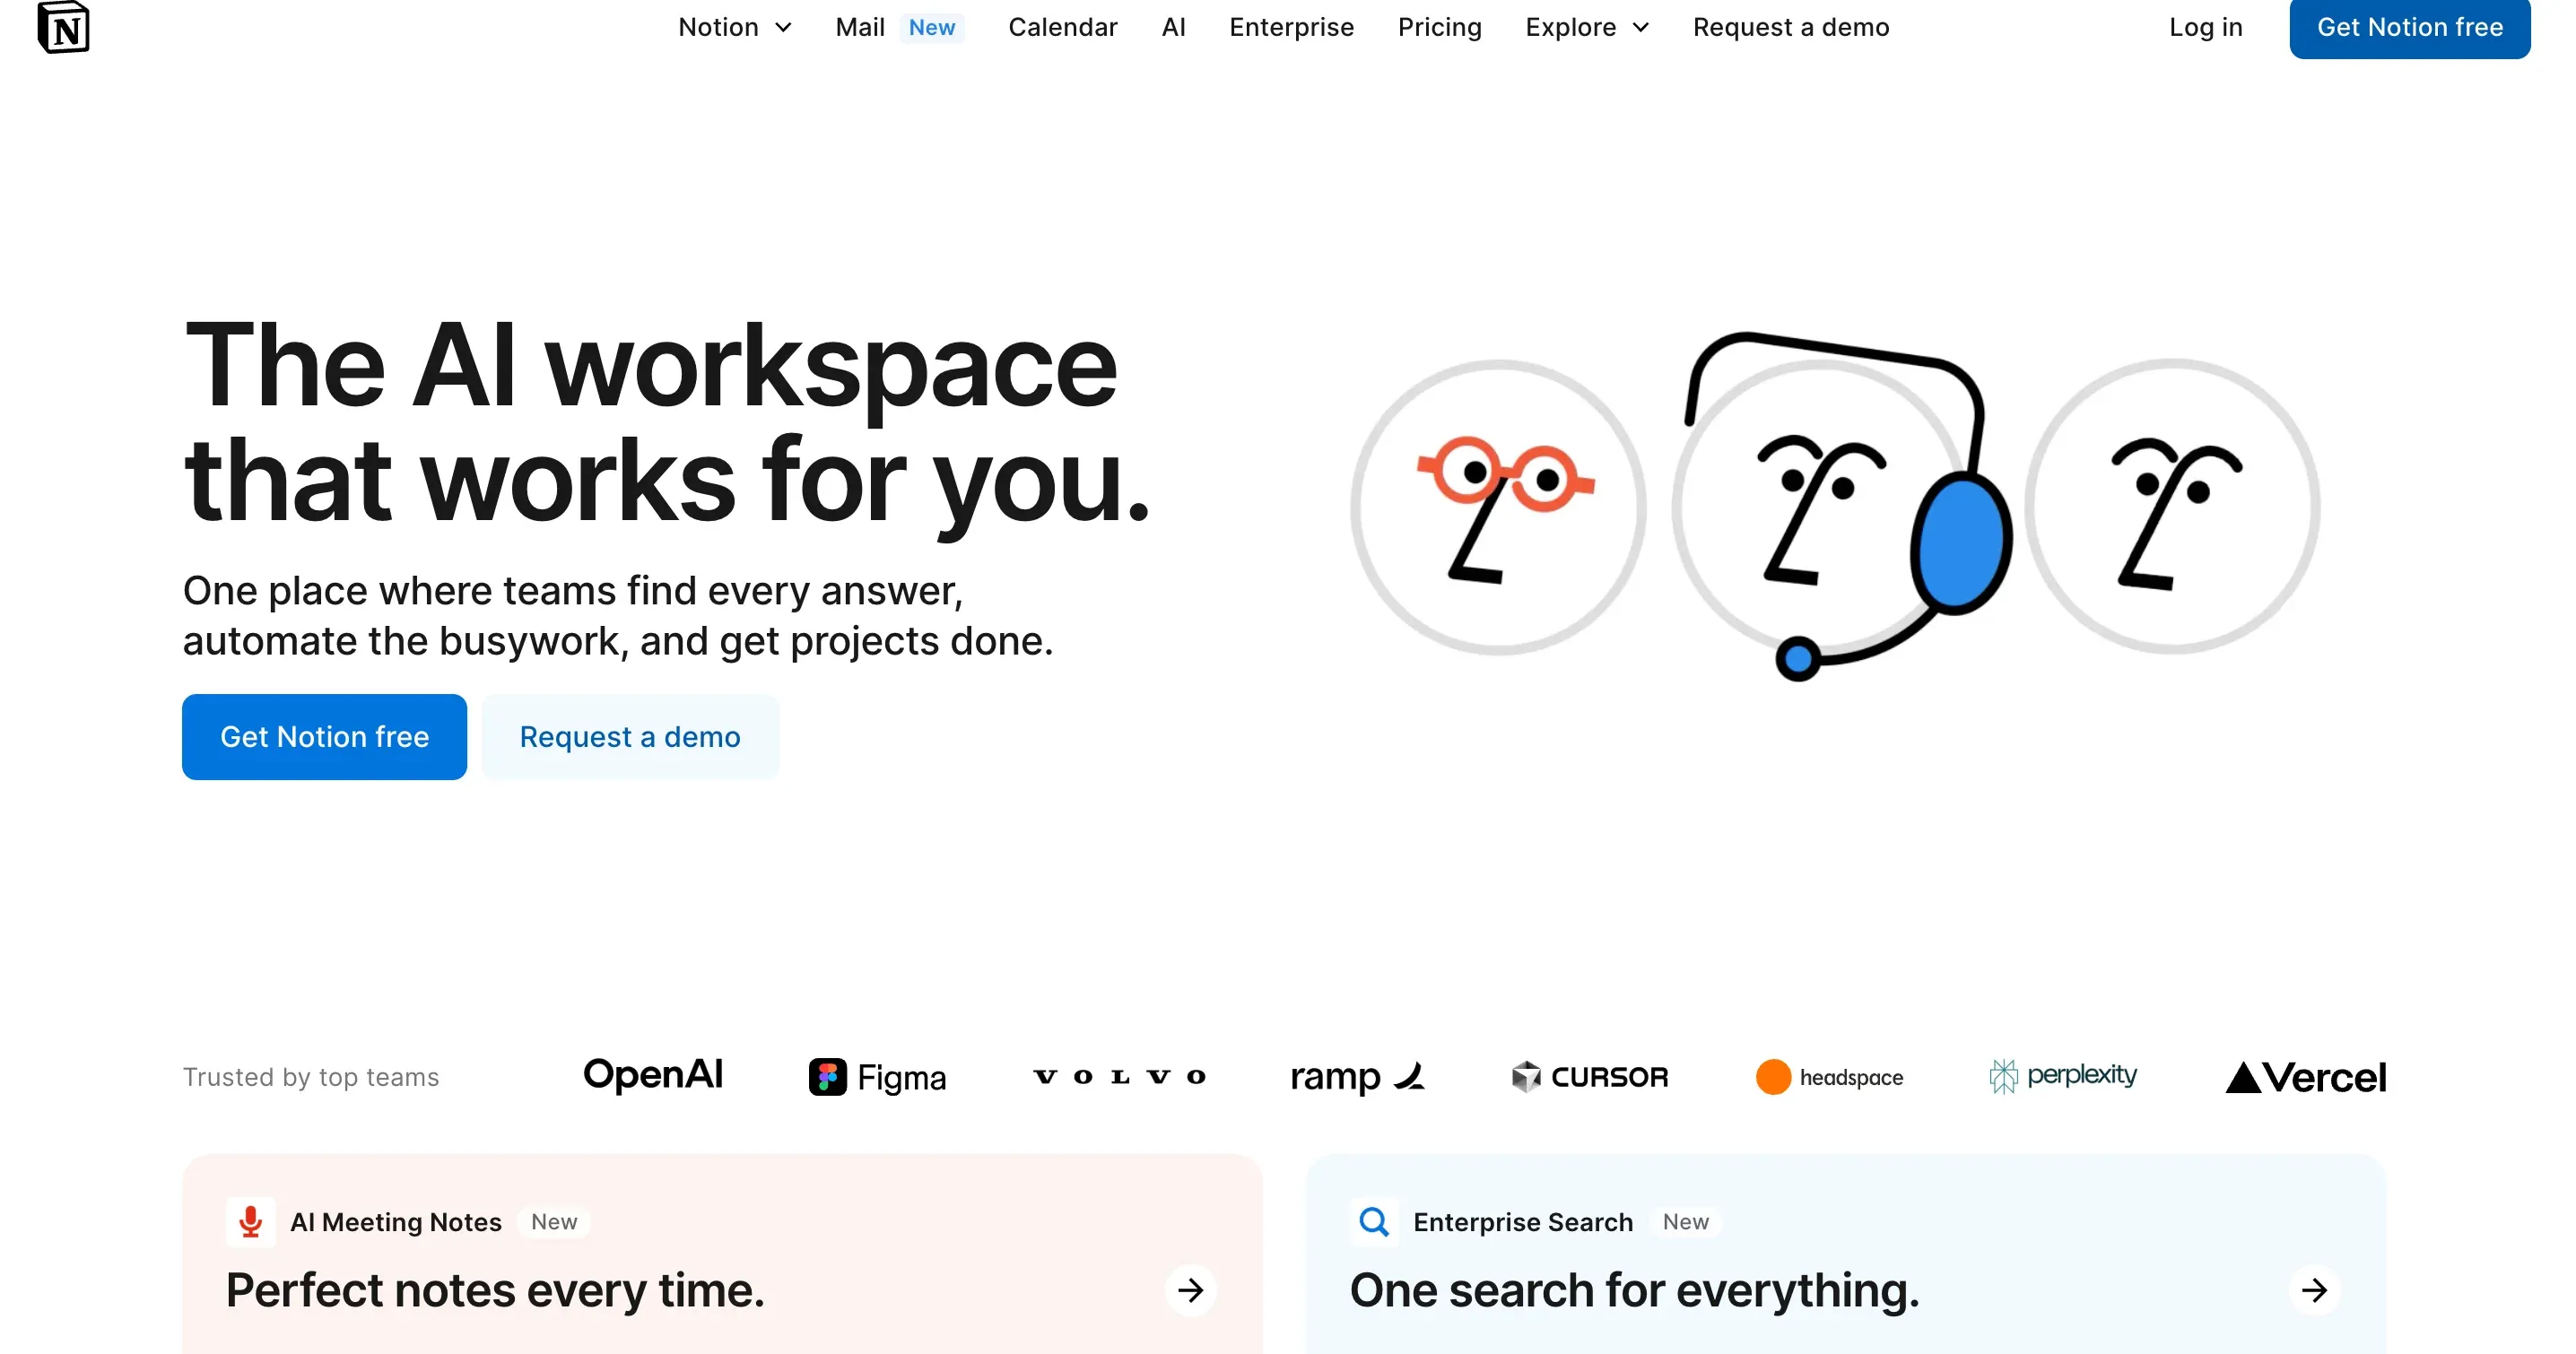This screenshot has height=1354, width=2576.
Task: Open the Enterprise nav item
Action: pyautogui.click(x=1291, y=27)
